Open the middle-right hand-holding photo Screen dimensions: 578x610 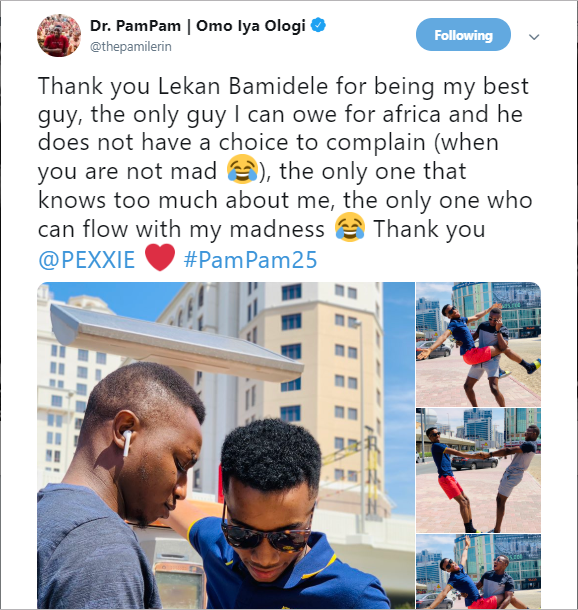(478, 470)
